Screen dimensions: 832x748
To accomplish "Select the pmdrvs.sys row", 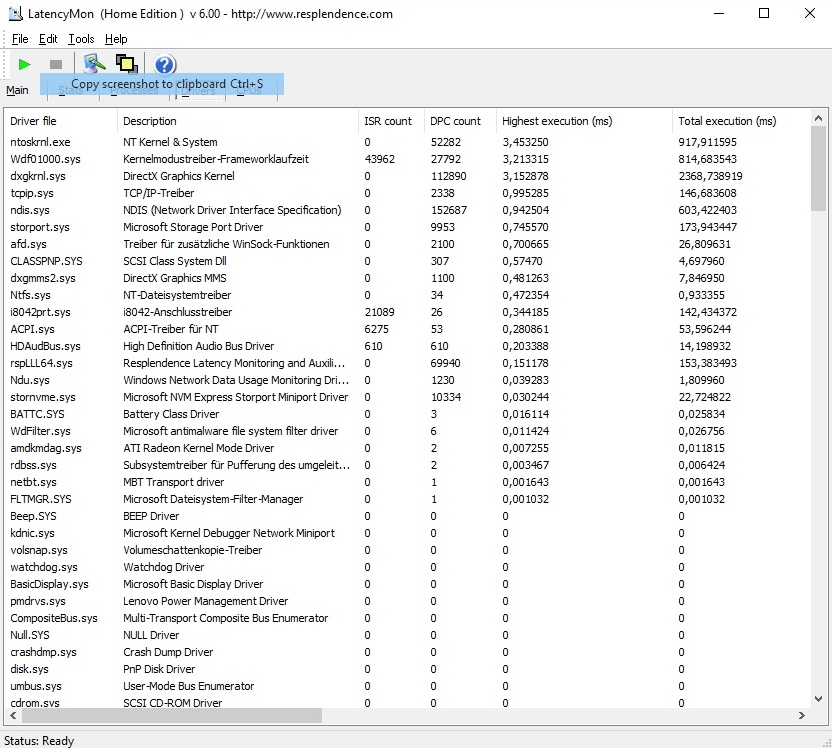I will click(408, 601).
